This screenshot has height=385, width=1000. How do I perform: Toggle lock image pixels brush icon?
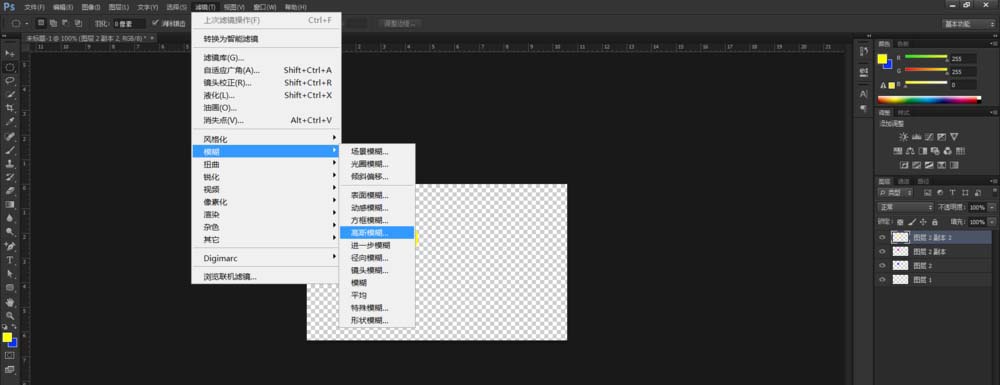[x=912, y=222]
